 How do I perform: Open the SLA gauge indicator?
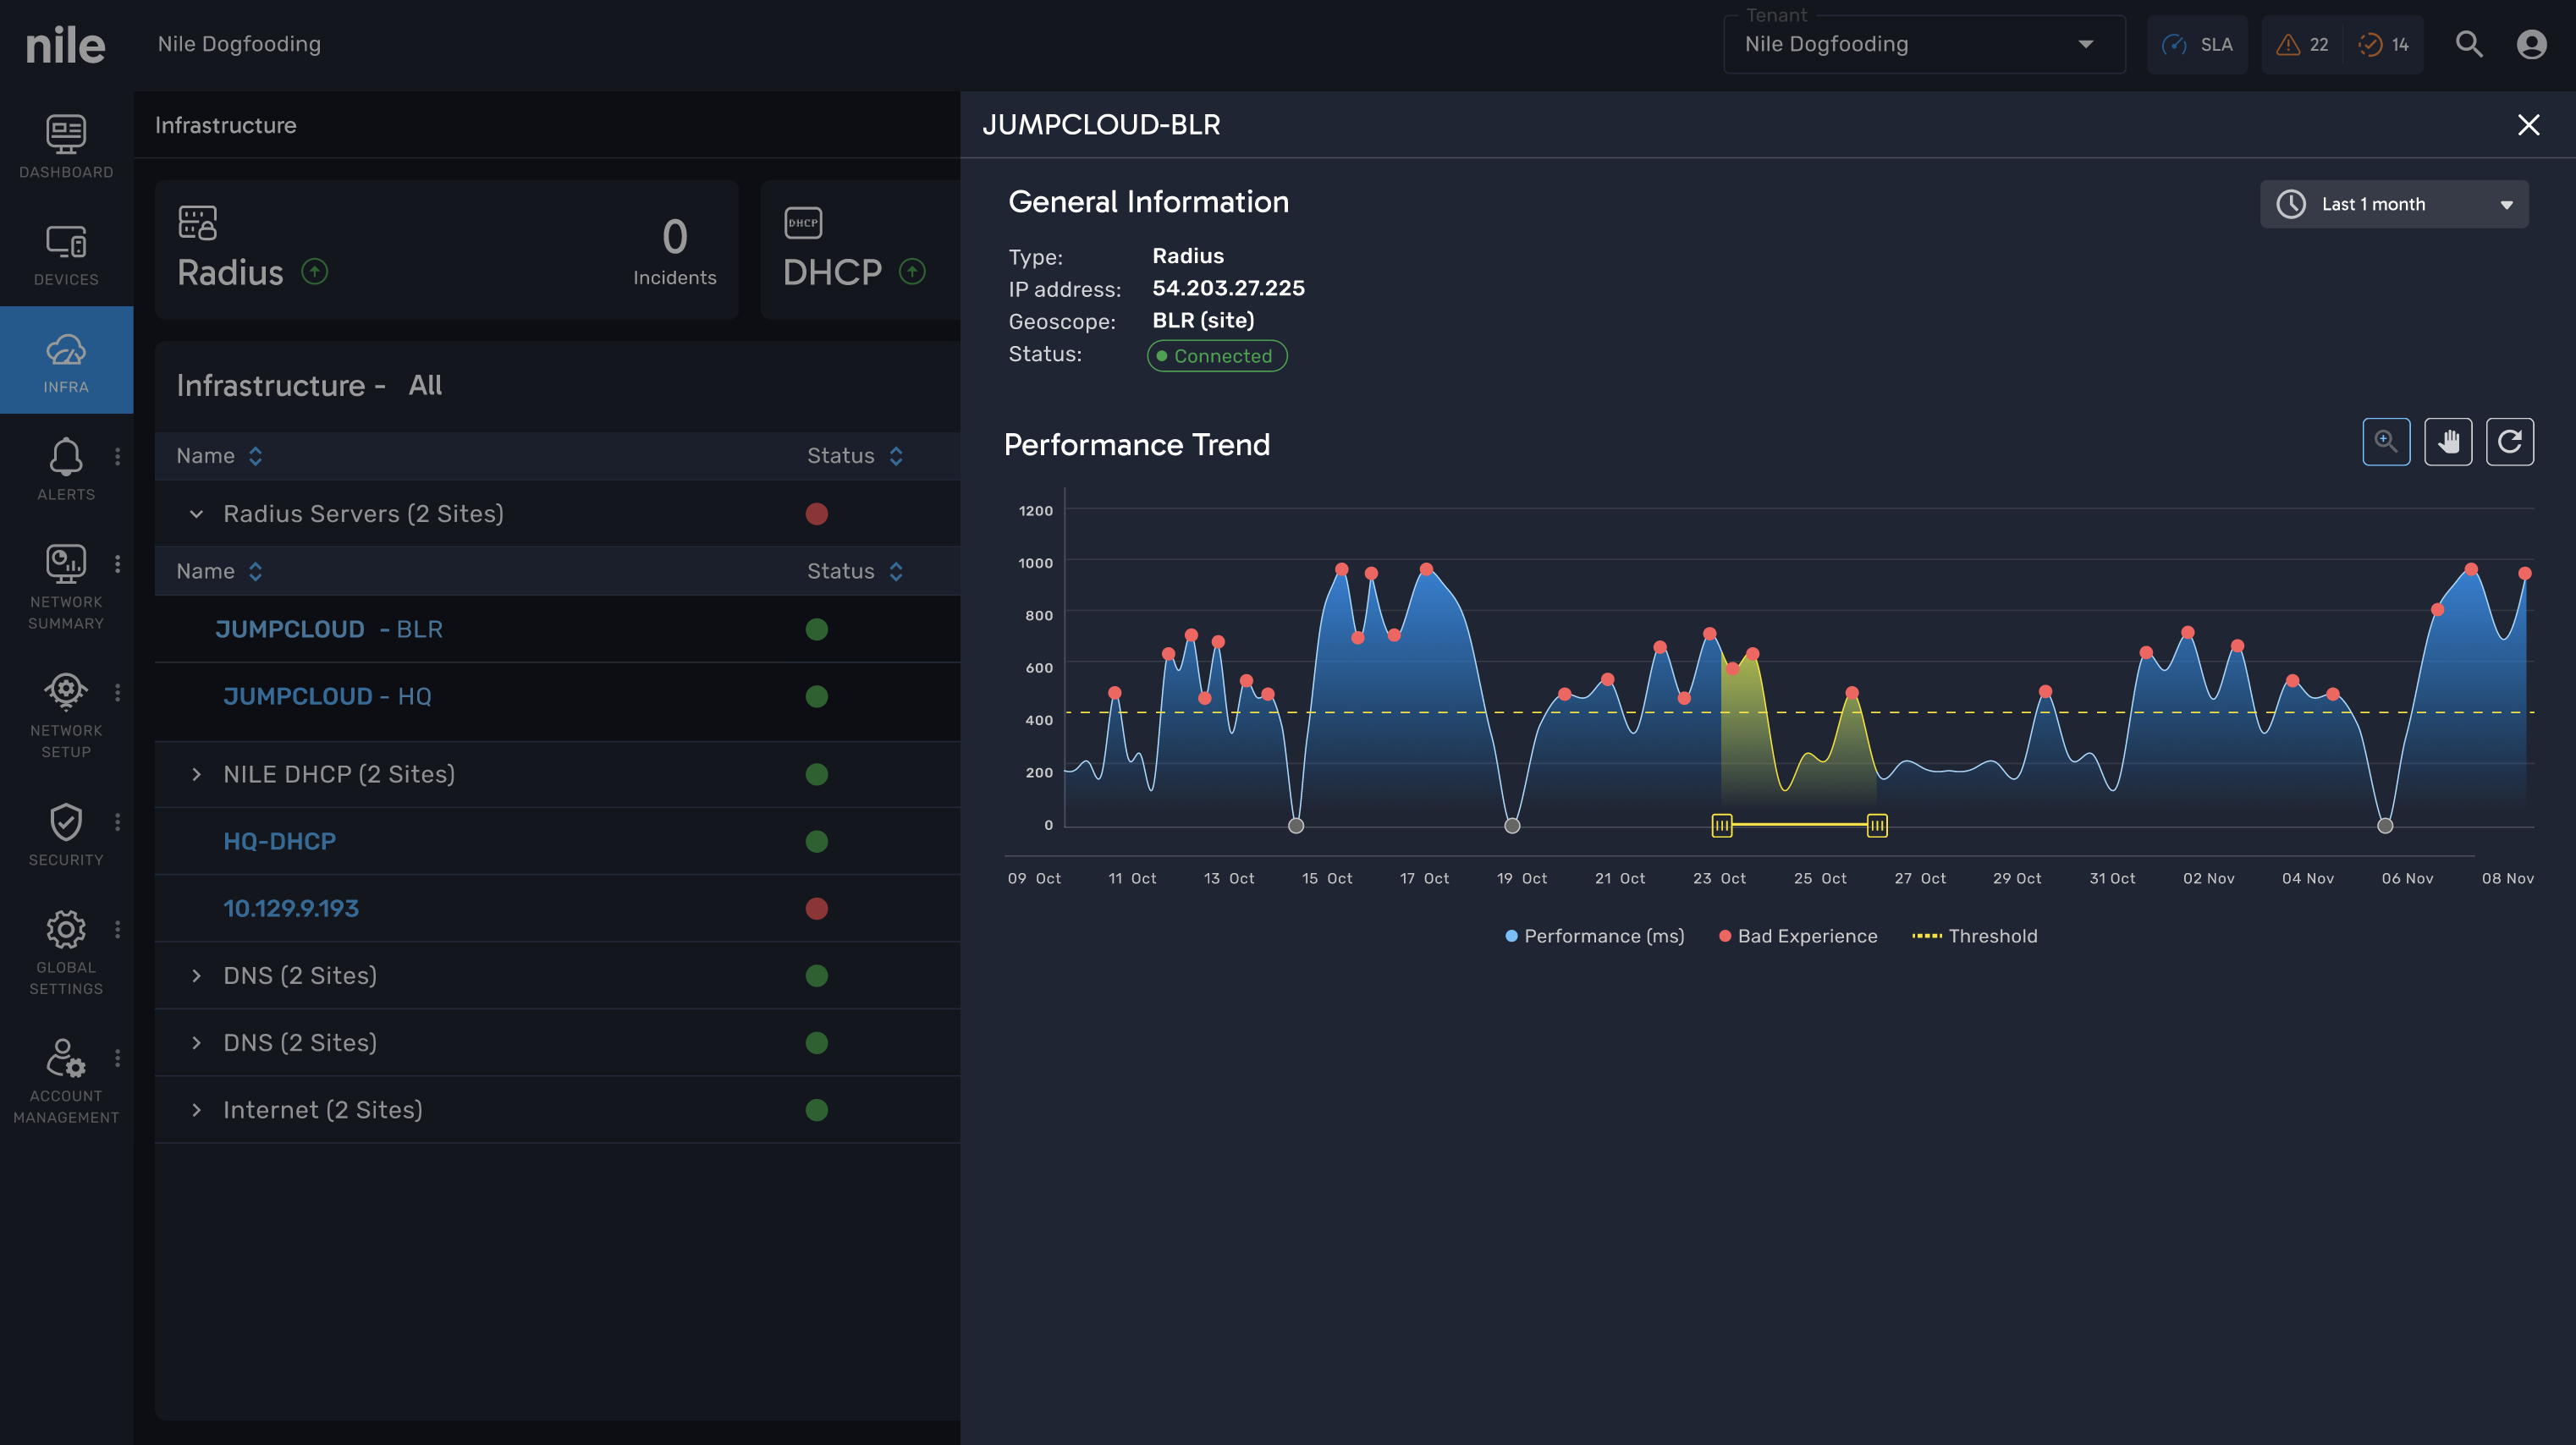2197,44
